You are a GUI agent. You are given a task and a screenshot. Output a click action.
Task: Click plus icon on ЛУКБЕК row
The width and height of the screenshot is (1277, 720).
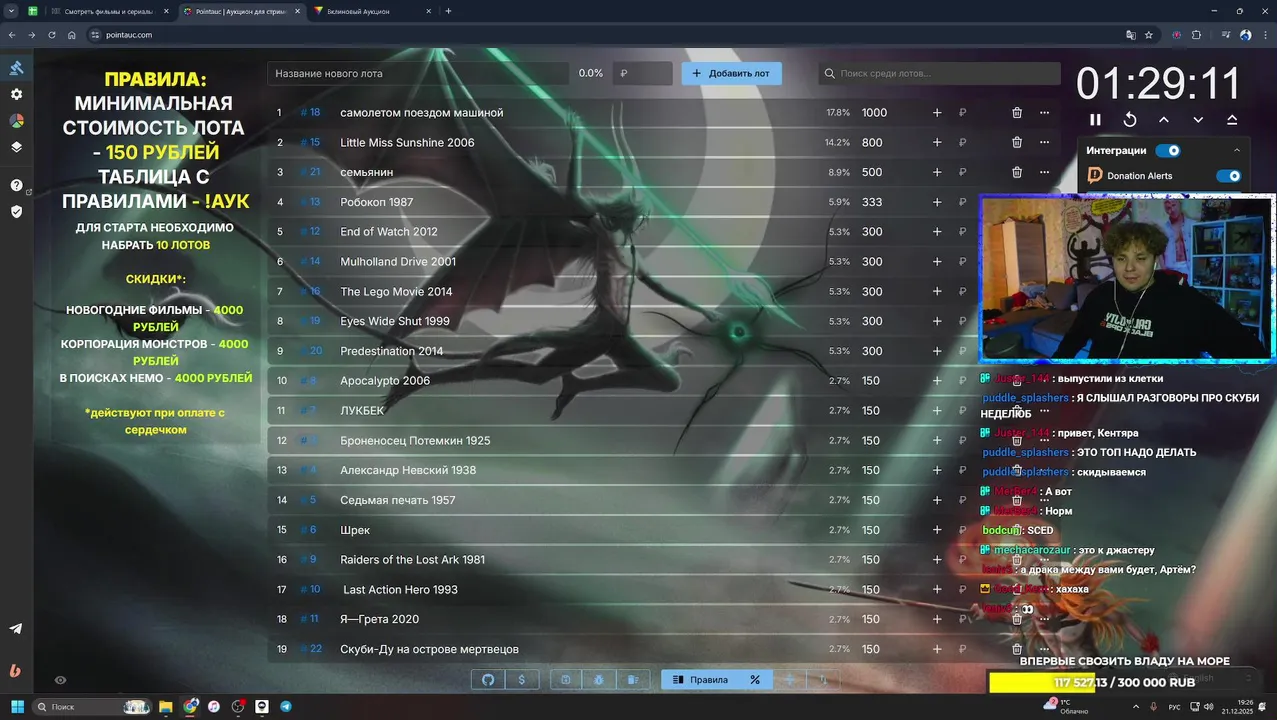click(937, 410)
